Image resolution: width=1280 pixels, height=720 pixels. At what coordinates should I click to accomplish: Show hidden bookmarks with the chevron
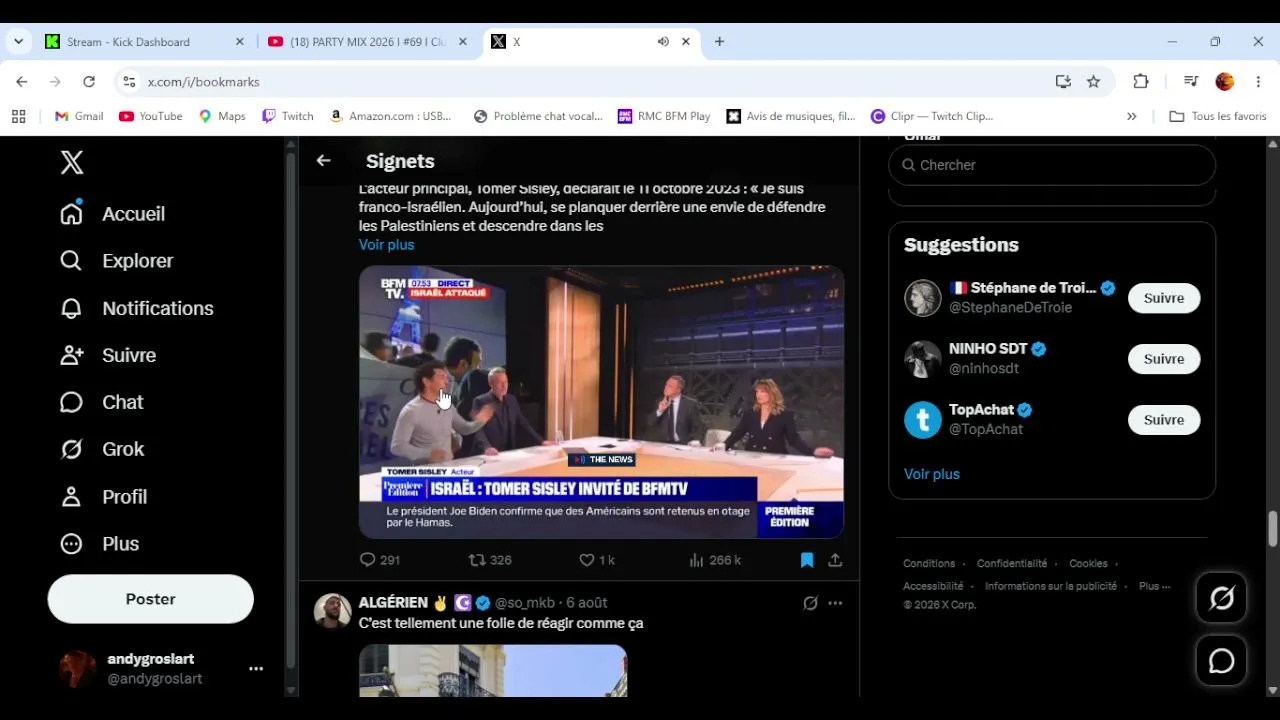click(1132, 116)
